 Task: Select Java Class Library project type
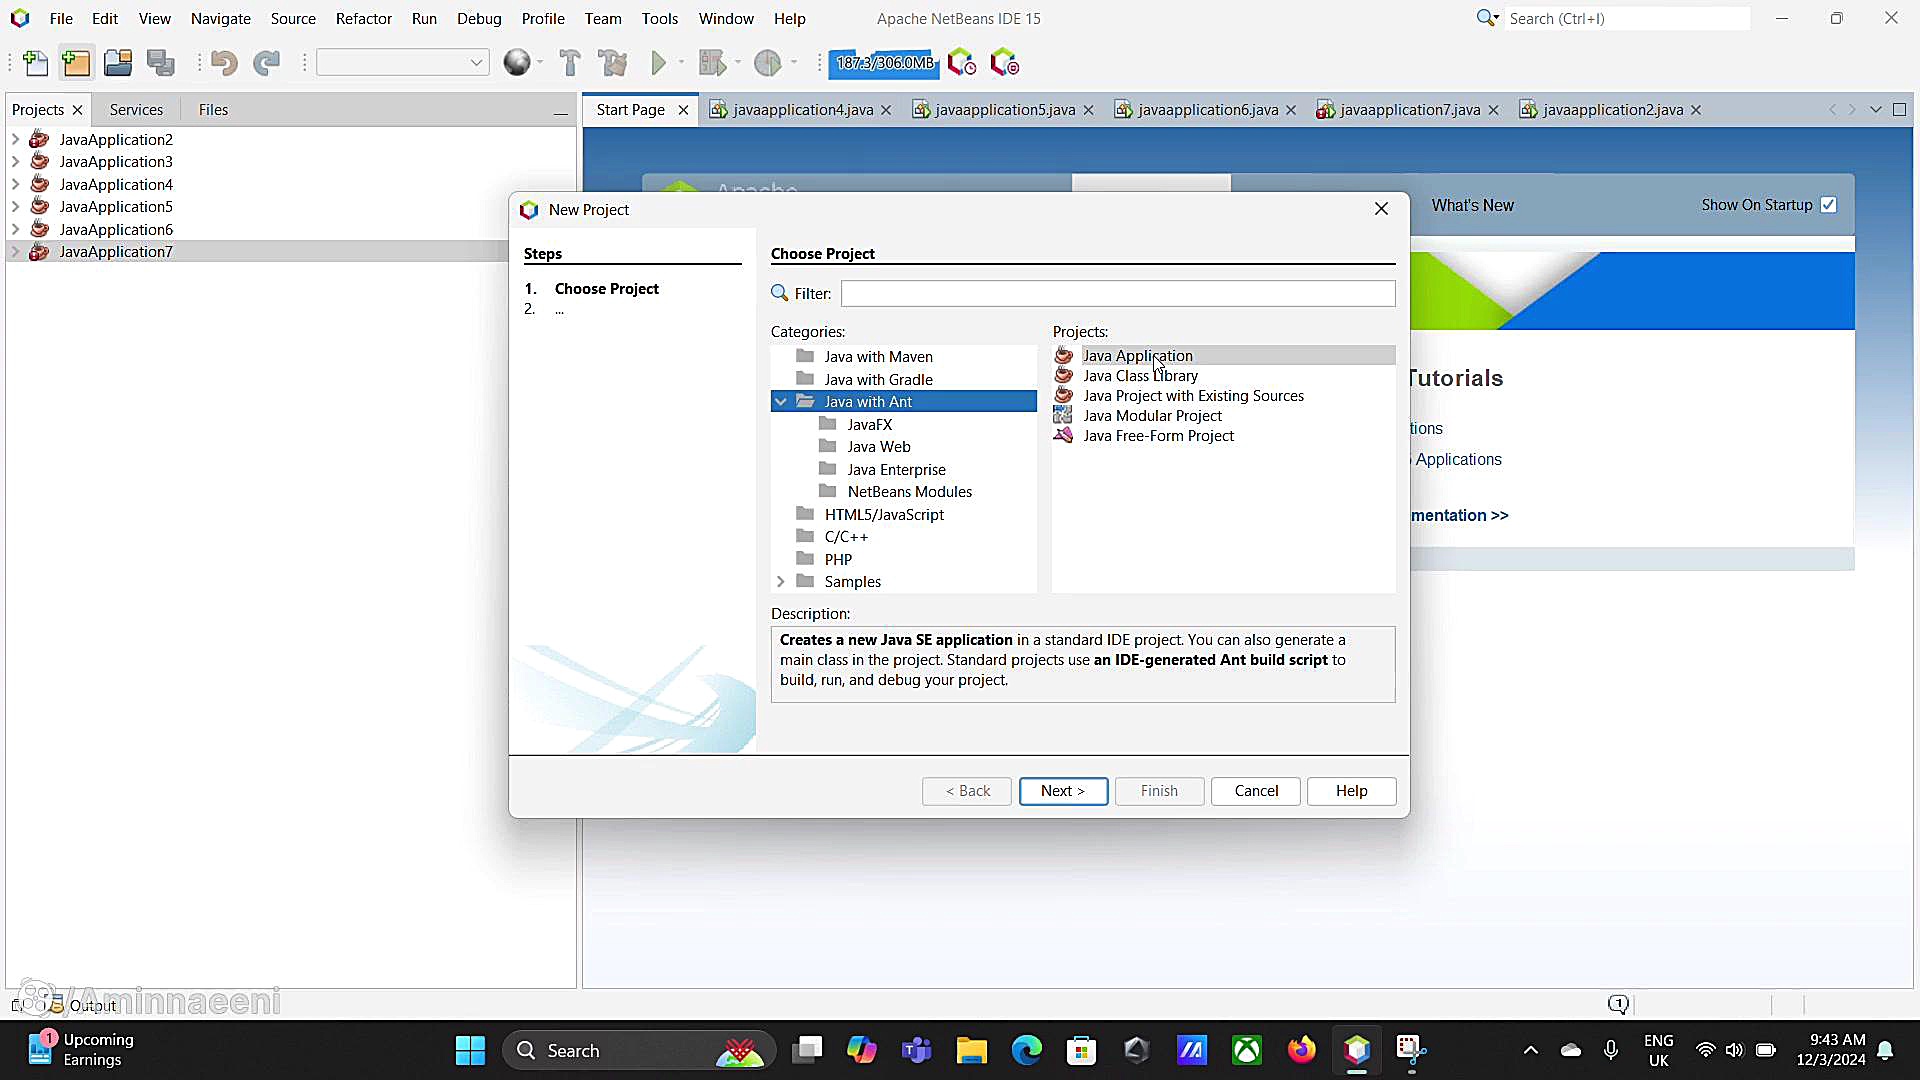(1140, 376)
